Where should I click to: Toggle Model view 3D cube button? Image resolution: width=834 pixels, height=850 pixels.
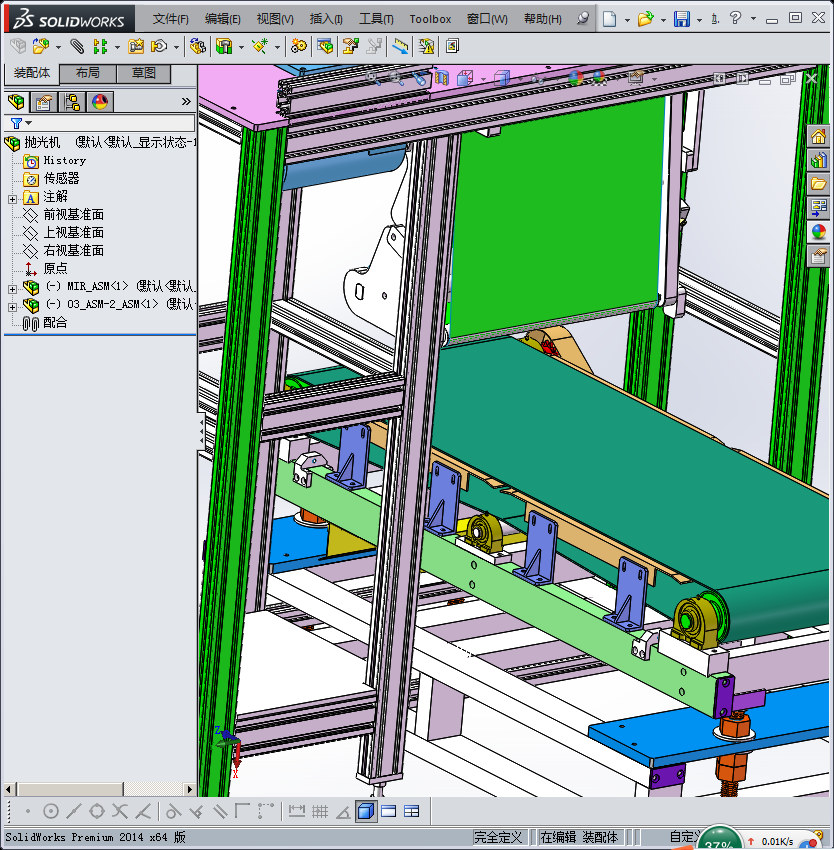(x=366, y=811)
